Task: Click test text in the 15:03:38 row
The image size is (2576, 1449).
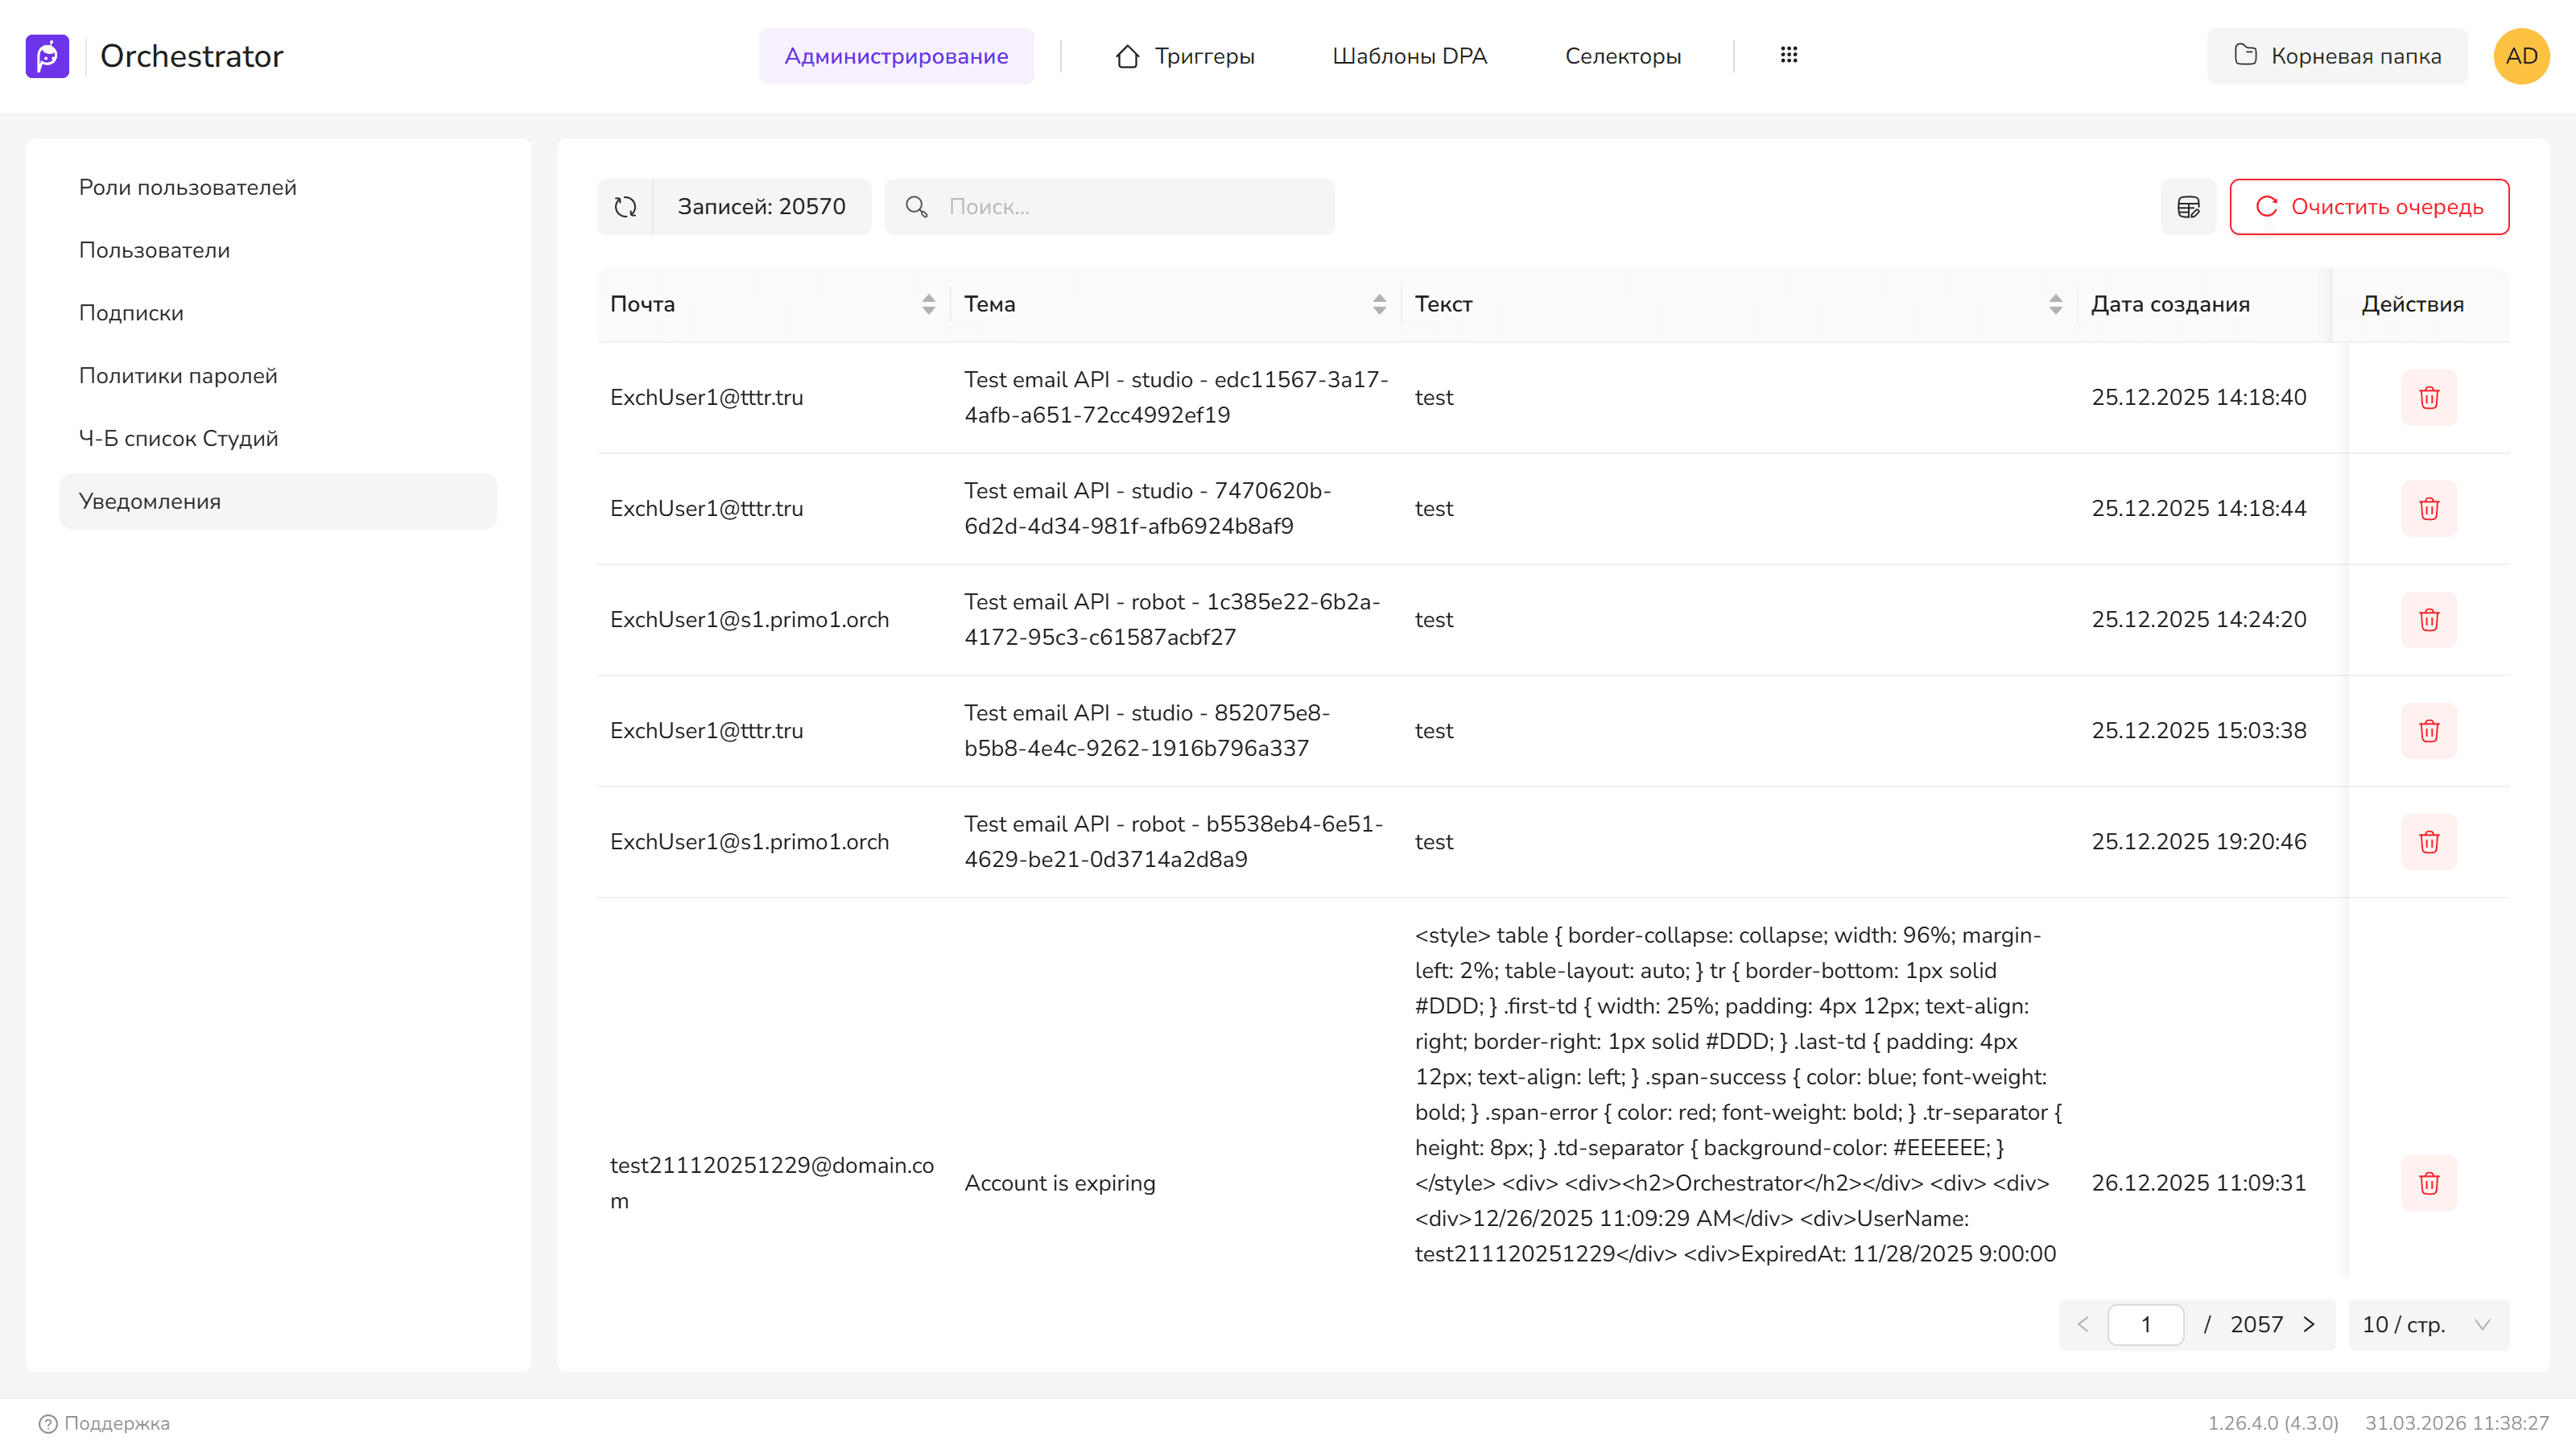Action: (1434, 731)
